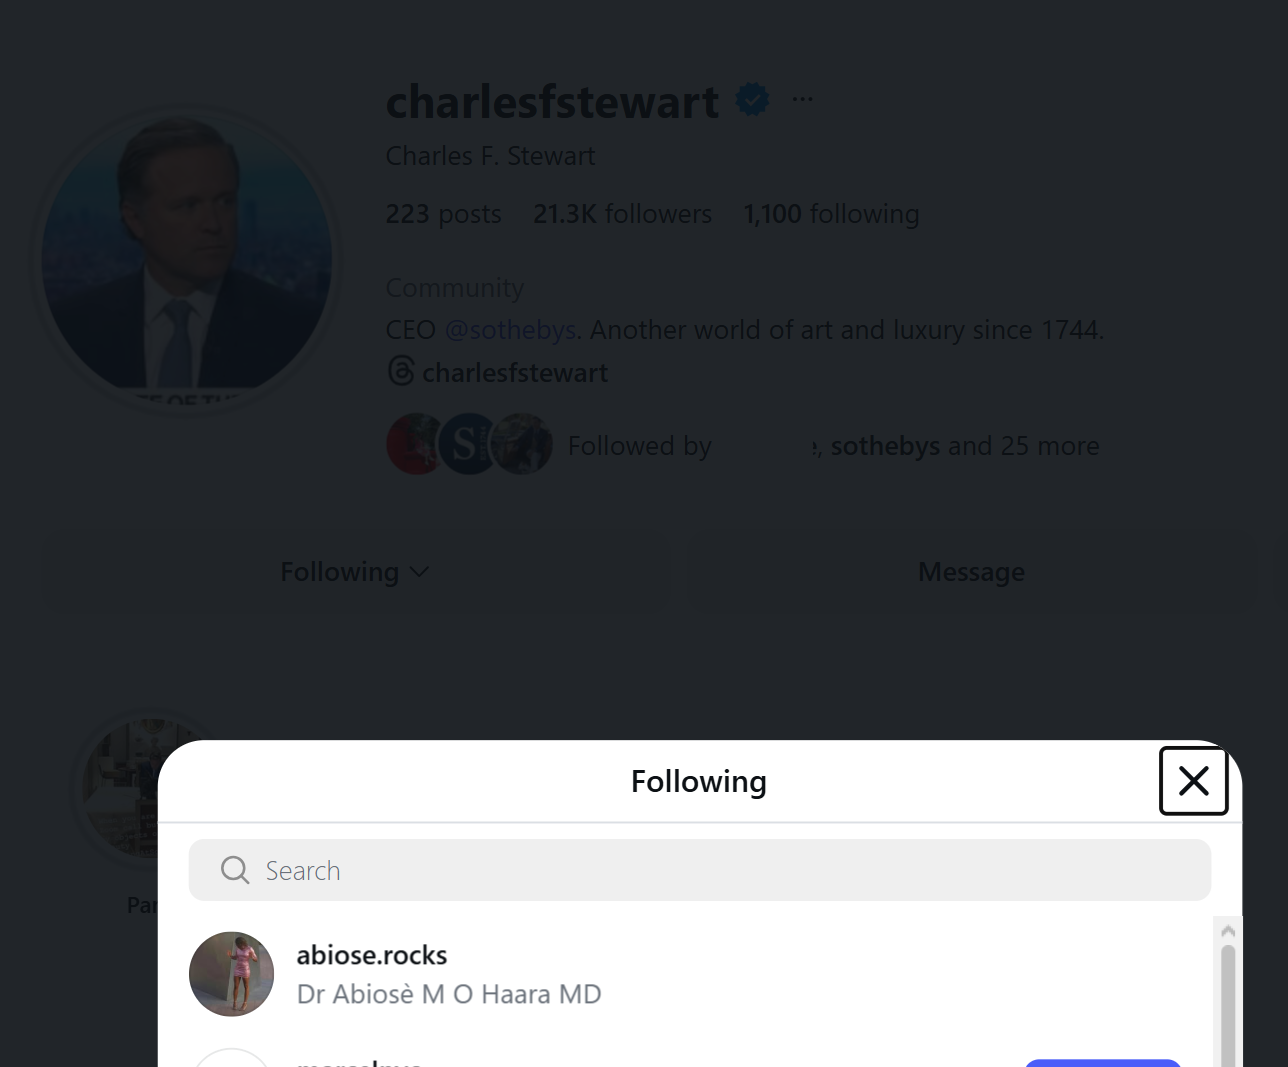Image resolution: width=1288 pixels, height=1067 pixels.
Task: Click the blue verified badge
Action: coord(752,99)
